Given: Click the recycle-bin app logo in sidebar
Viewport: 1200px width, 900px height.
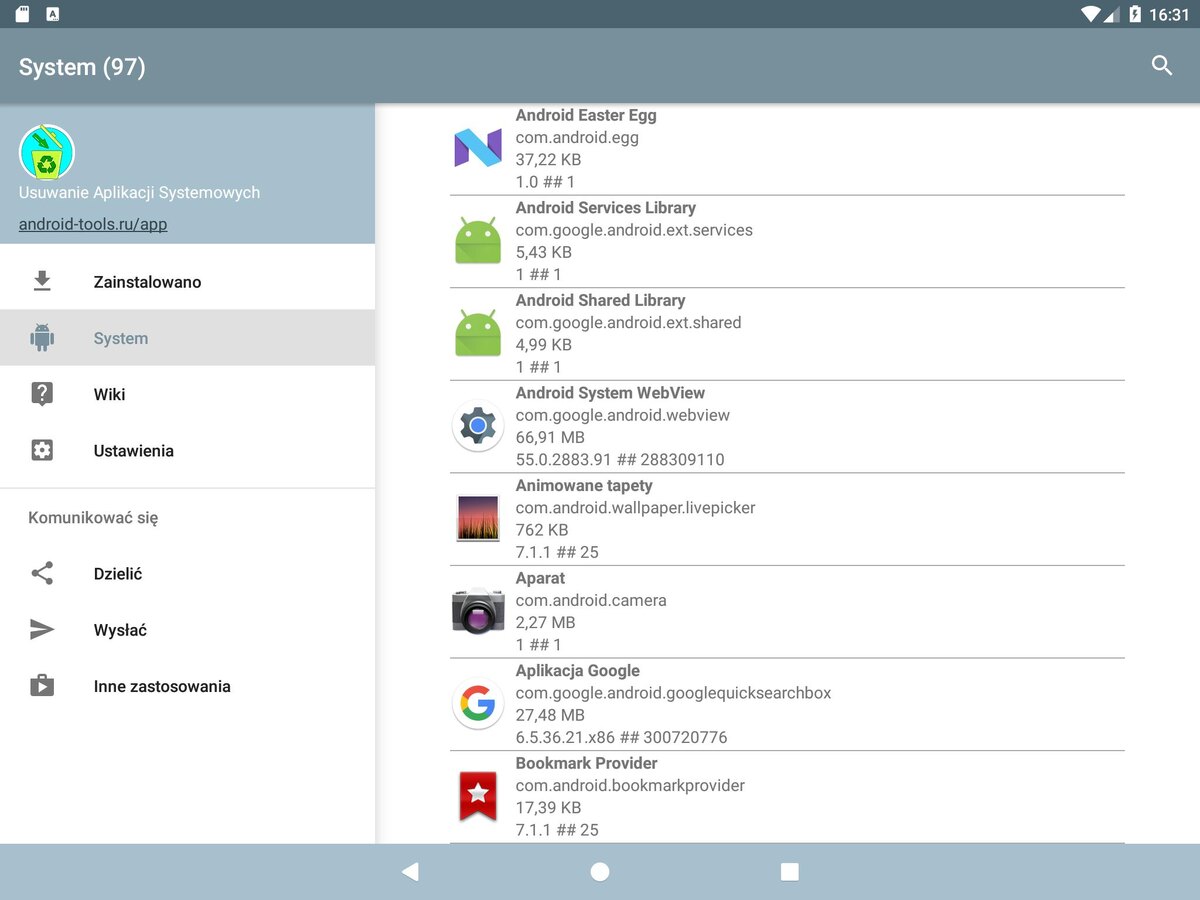Looking at the screenshot, I should pyautogui.click(x=46, y=150).
